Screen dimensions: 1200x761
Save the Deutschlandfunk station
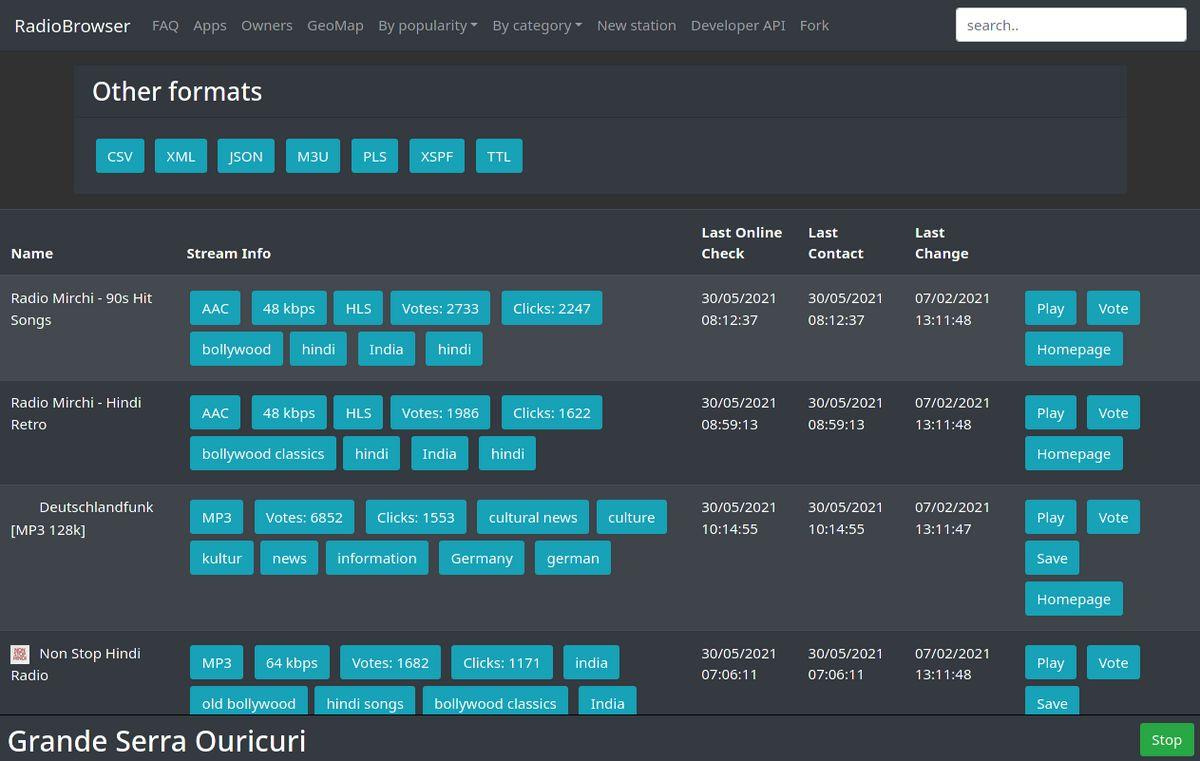pos(1052,559)
